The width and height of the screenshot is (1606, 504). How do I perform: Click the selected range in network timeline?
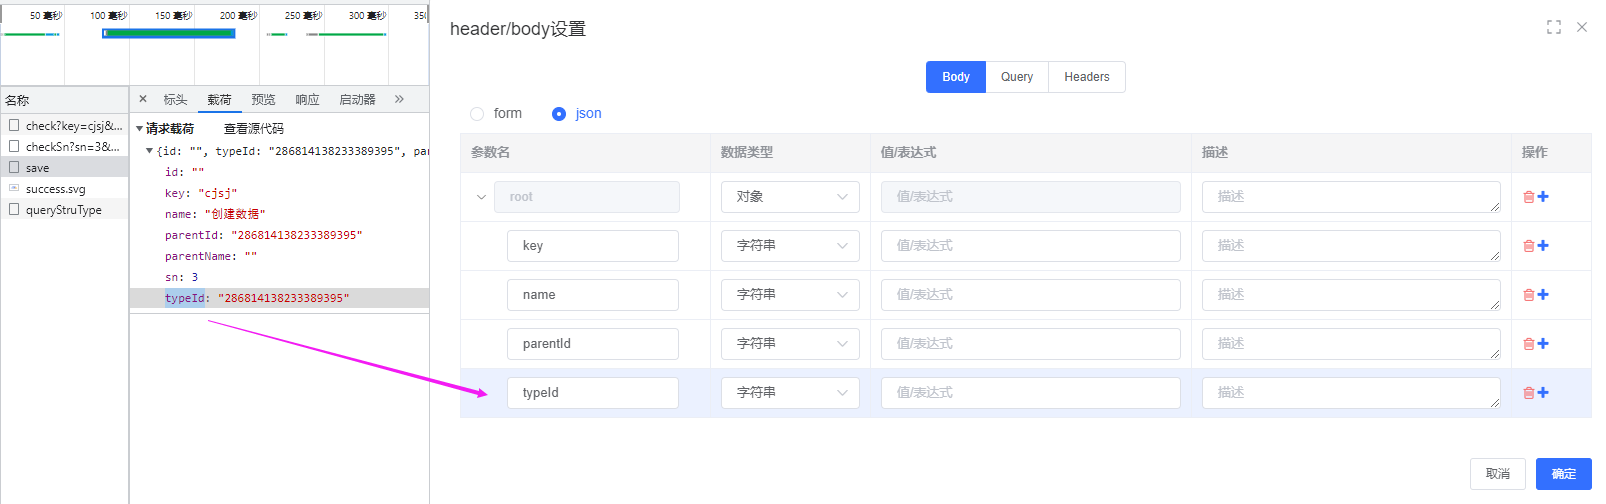[169, 33]
